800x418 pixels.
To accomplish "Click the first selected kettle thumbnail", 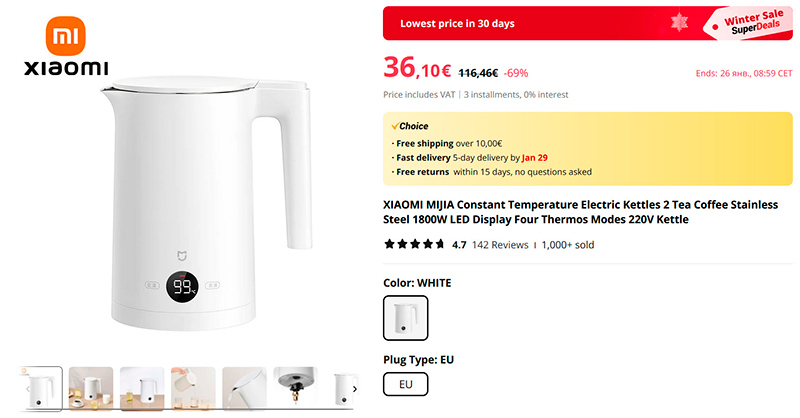I will [x=42, y=389].
